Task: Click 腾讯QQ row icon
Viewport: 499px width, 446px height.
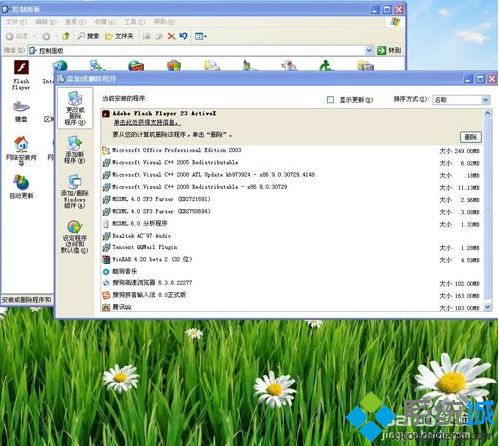Action: point(106,307)
